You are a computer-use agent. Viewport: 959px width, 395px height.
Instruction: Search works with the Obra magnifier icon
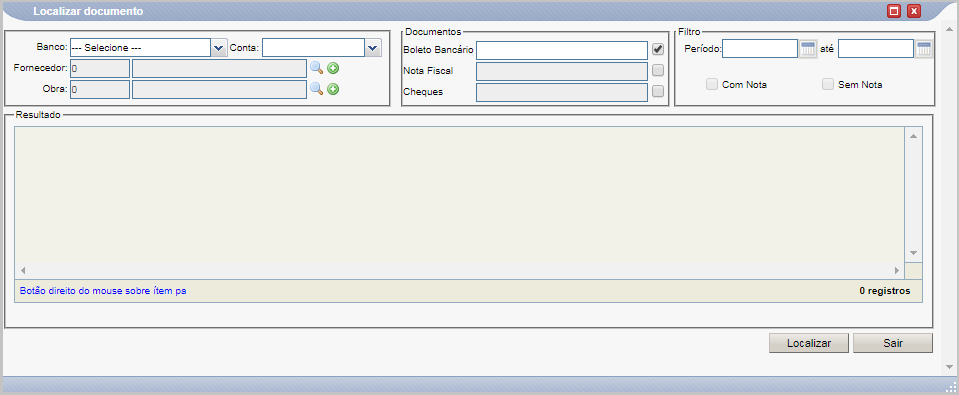pyautogui.click(x=316, y=89)
